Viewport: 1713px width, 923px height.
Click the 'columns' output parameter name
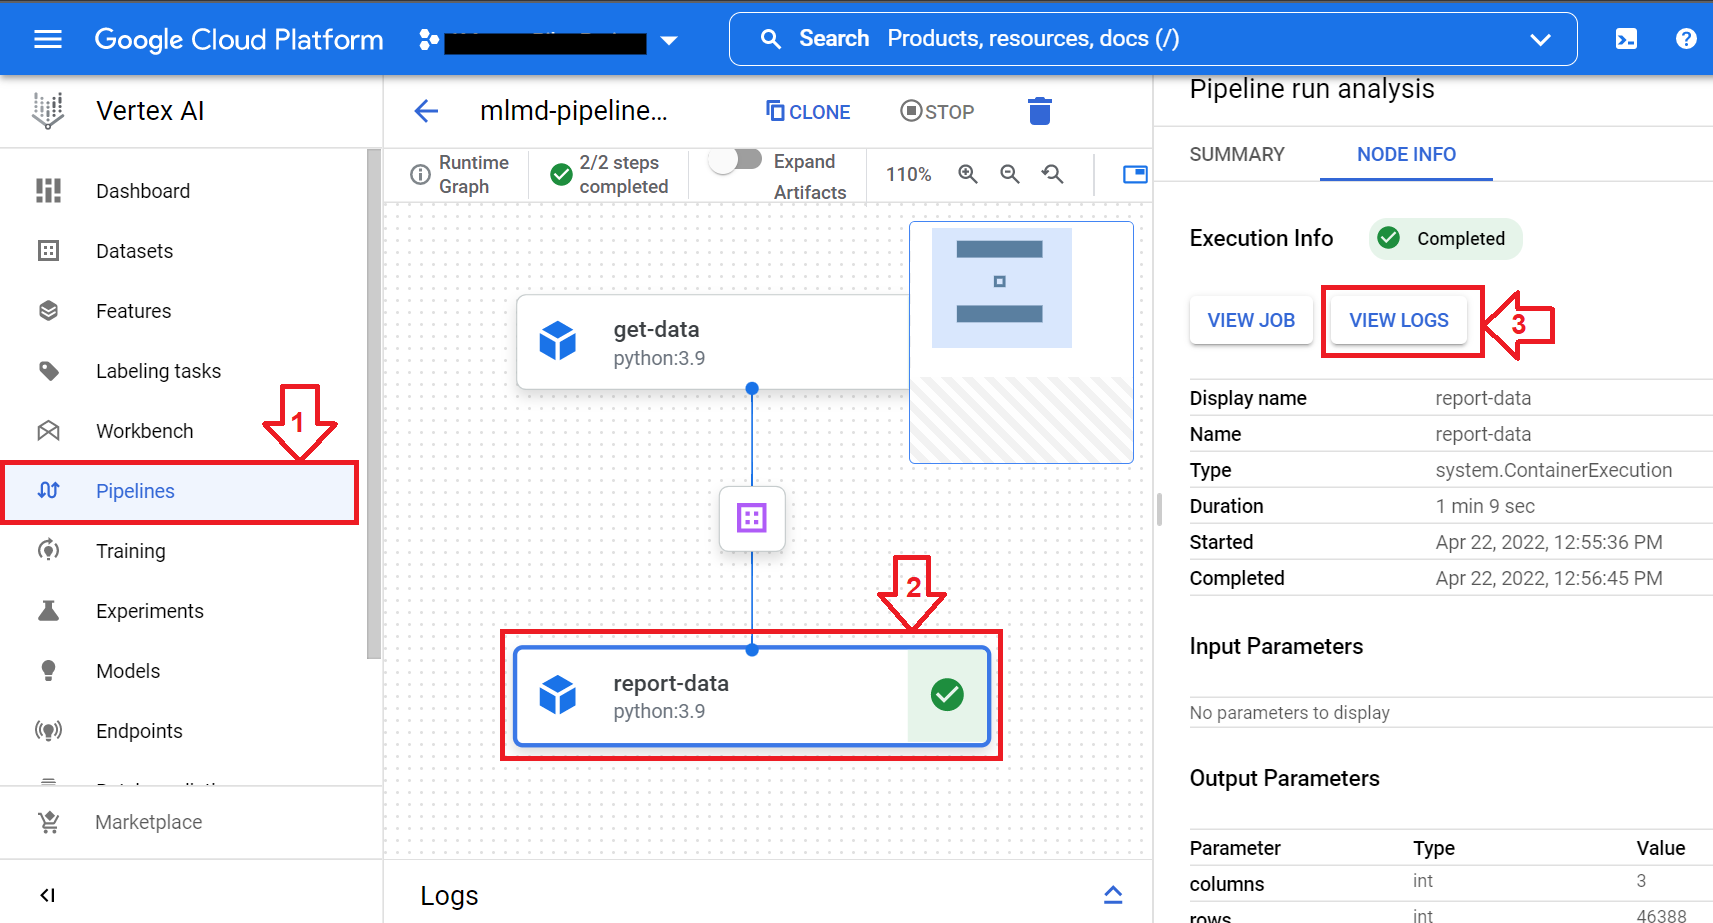(x=1227, y=884)
